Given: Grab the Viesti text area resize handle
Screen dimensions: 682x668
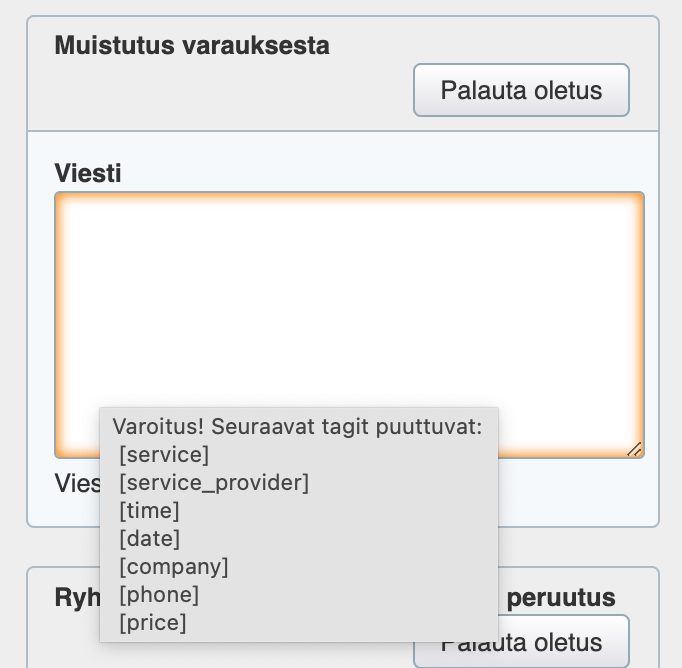Looking at the screenshot, I should click(634, 449).
